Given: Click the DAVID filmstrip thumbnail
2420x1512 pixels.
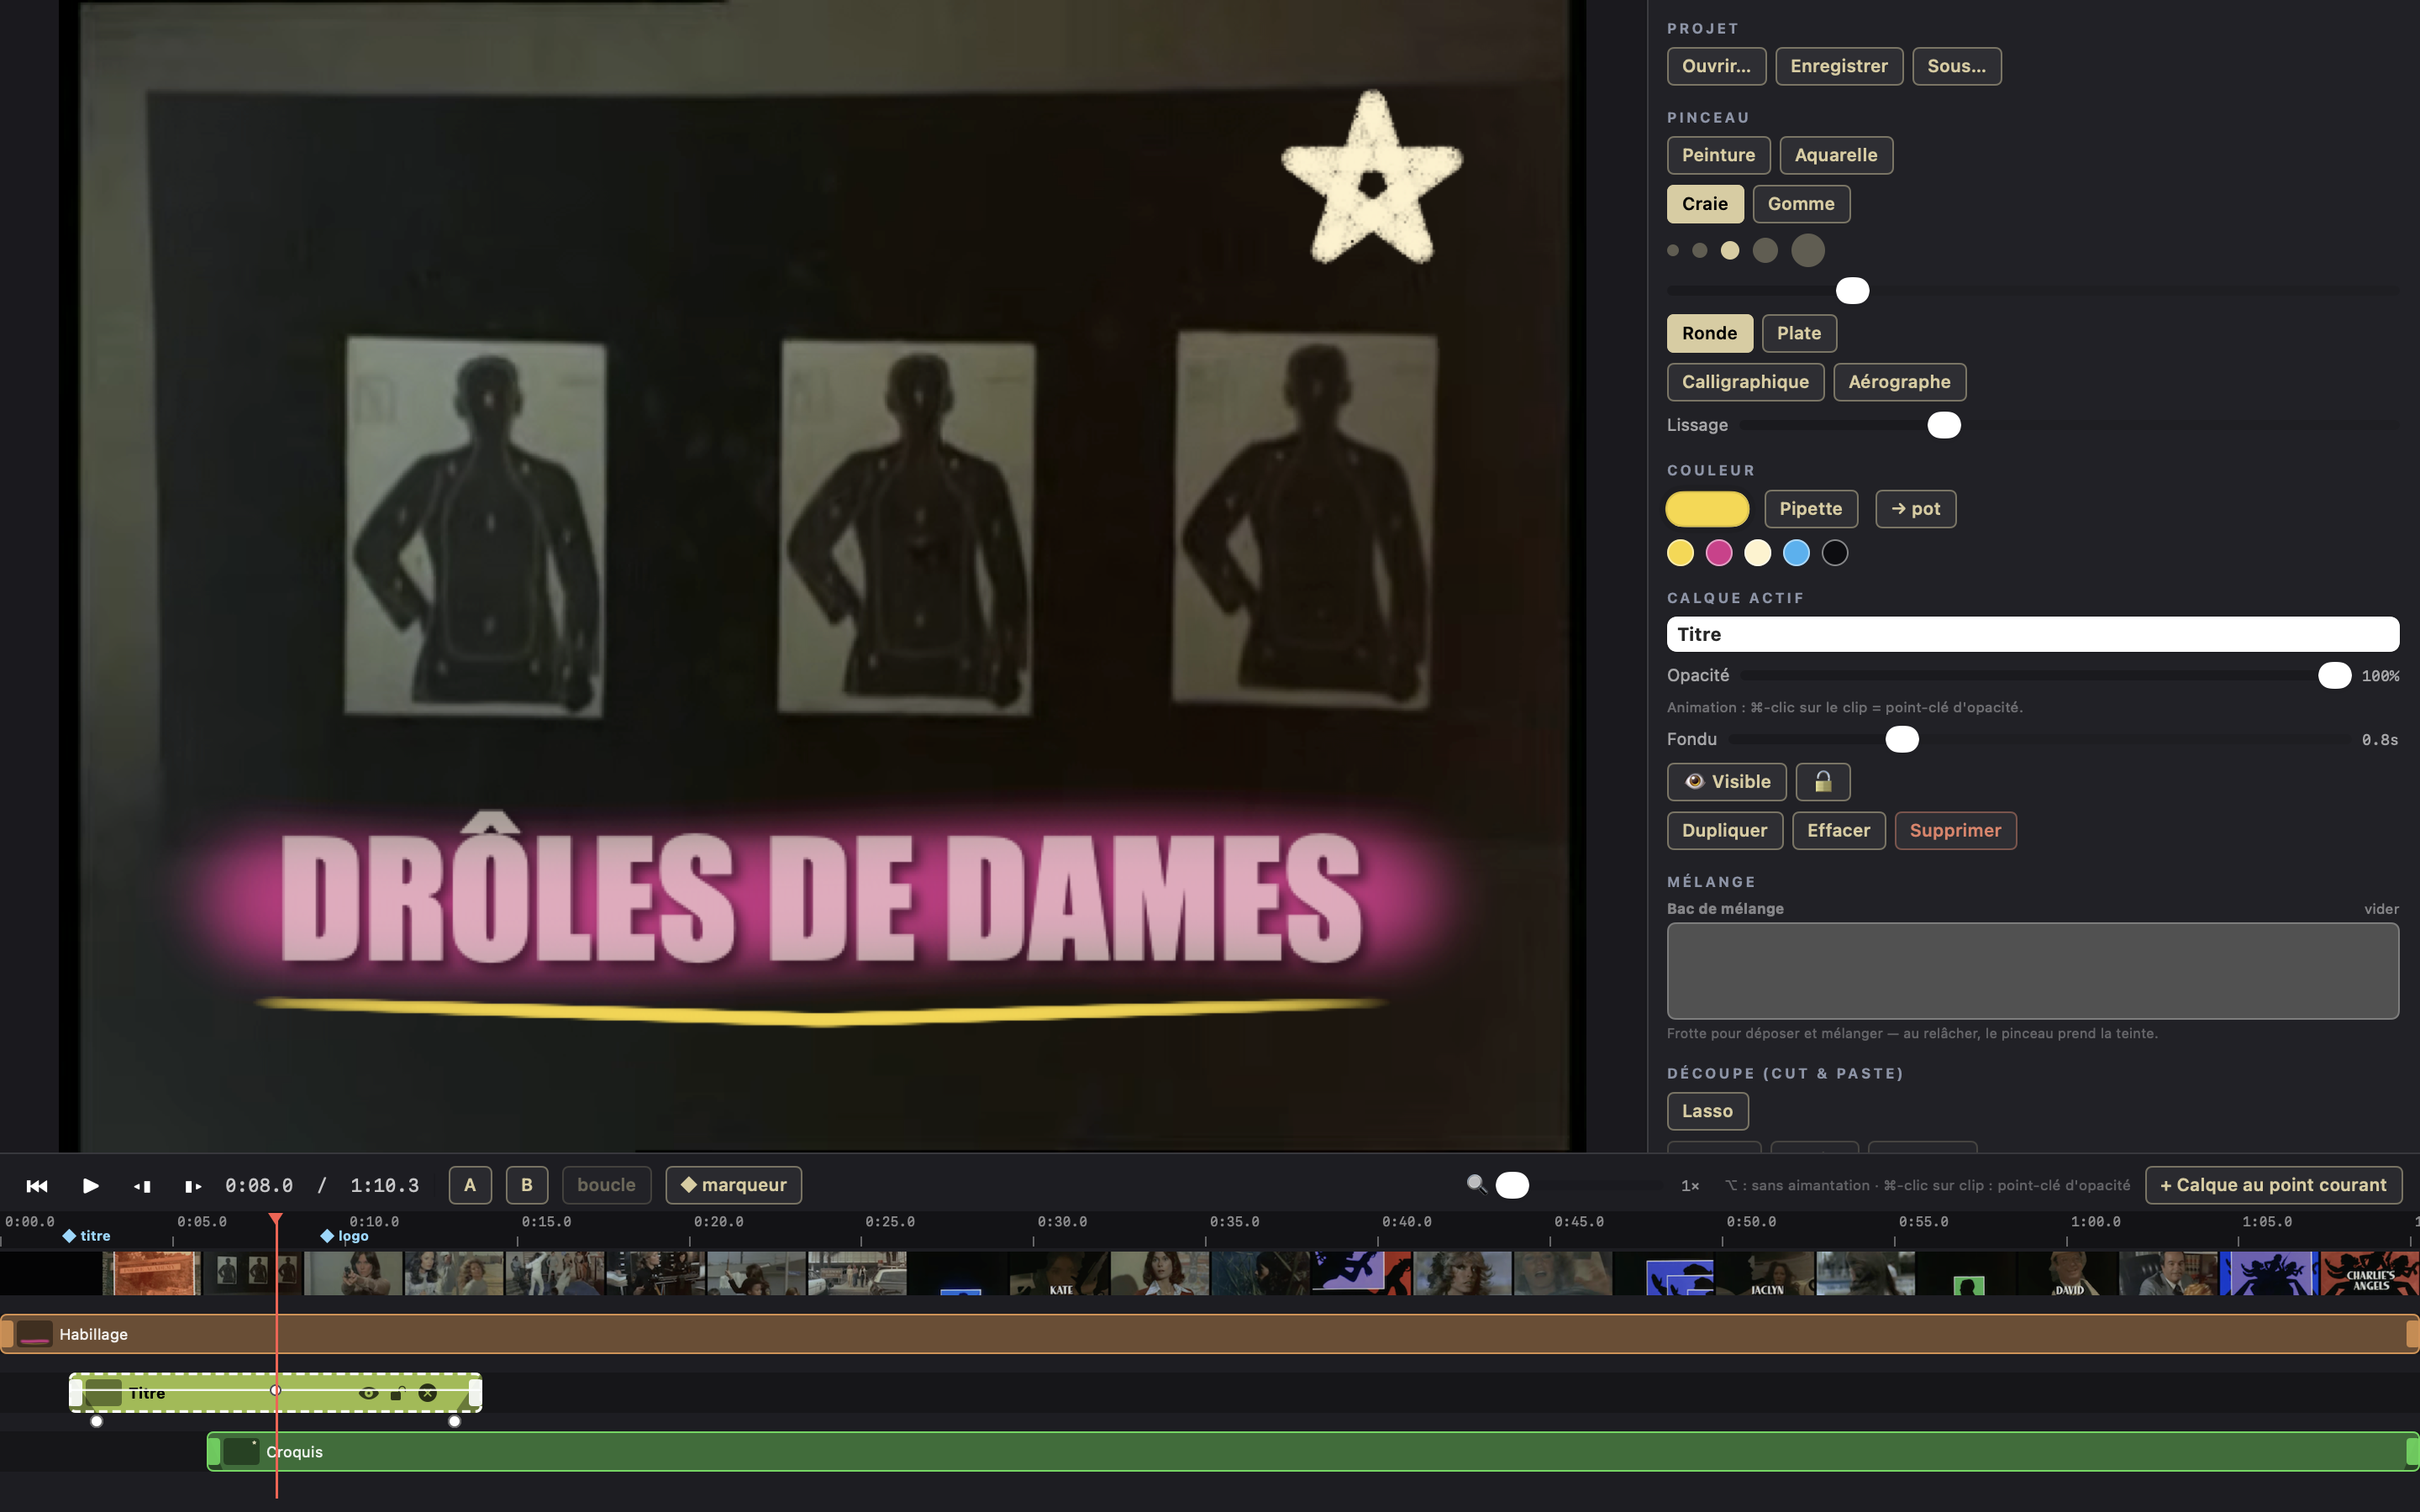Looking at the screenshot, I should coord(2068,1273).
